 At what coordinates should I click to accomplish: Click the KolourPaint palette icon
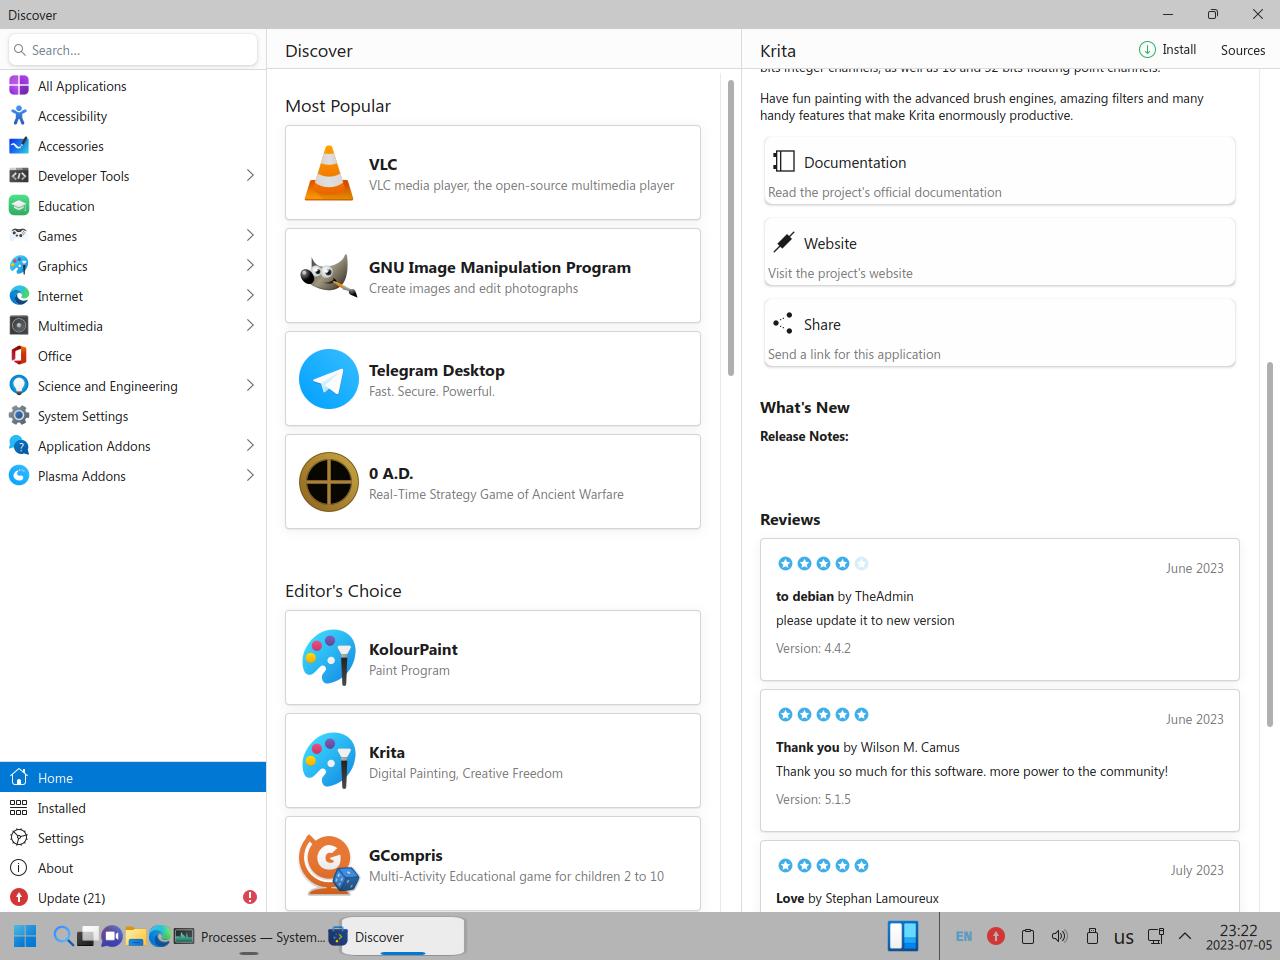pos(328,658)
